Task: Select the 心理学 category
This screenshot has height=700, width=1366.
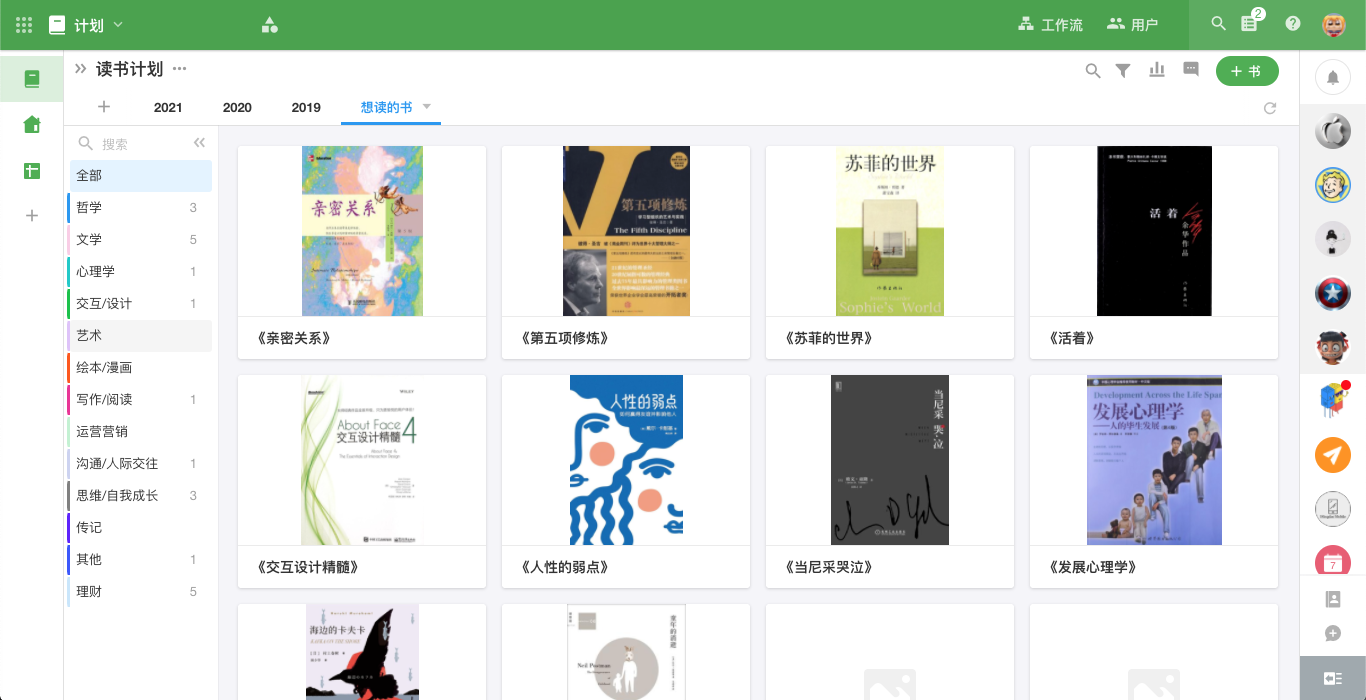Action: 140,272
